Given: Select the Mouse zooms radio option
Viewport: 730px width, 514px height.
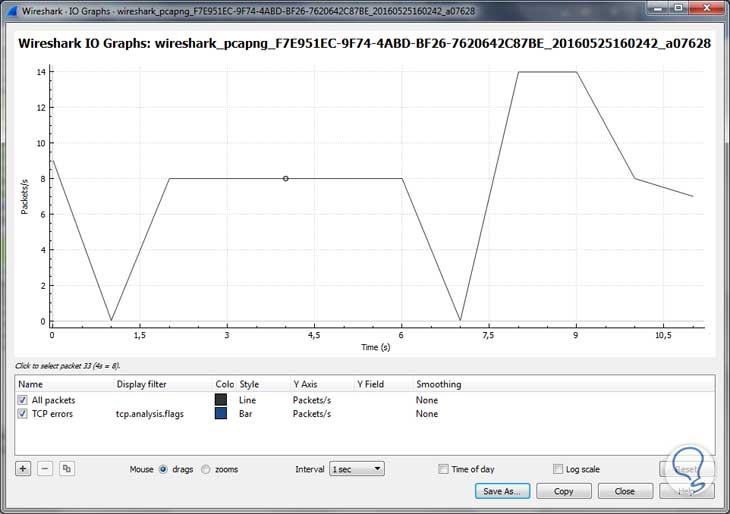Looking at the screenshot, I should [205, 469].
